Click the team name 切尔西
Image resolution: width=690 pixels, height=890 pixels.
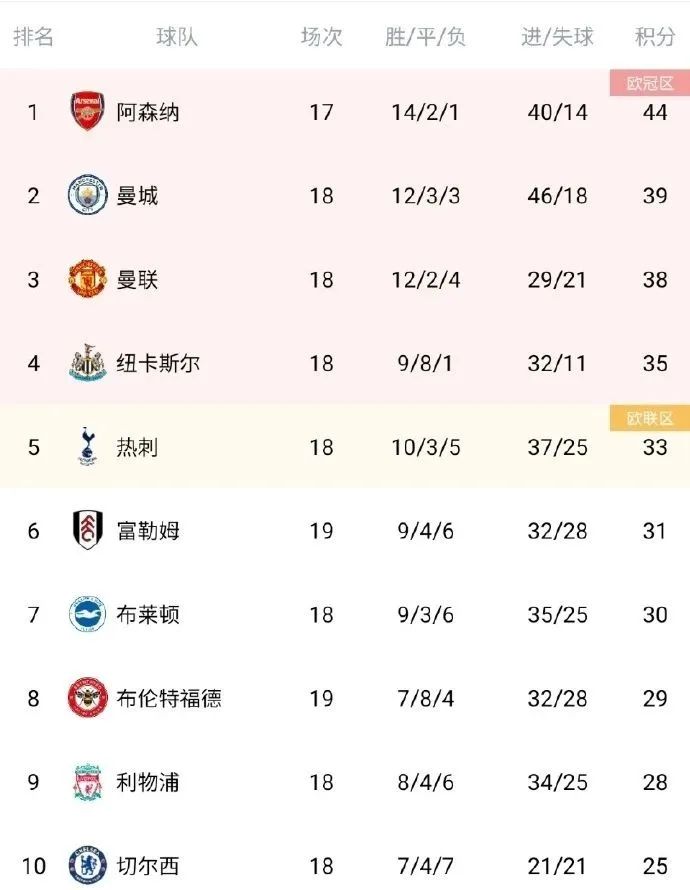tap(148, 866)
